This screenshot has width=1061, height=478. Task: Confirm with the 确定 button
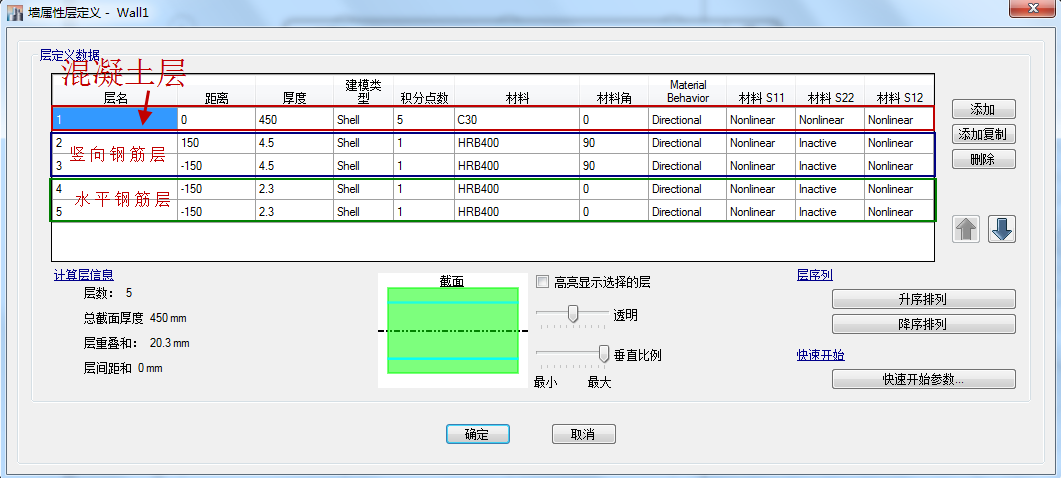[x=478, y=434]
